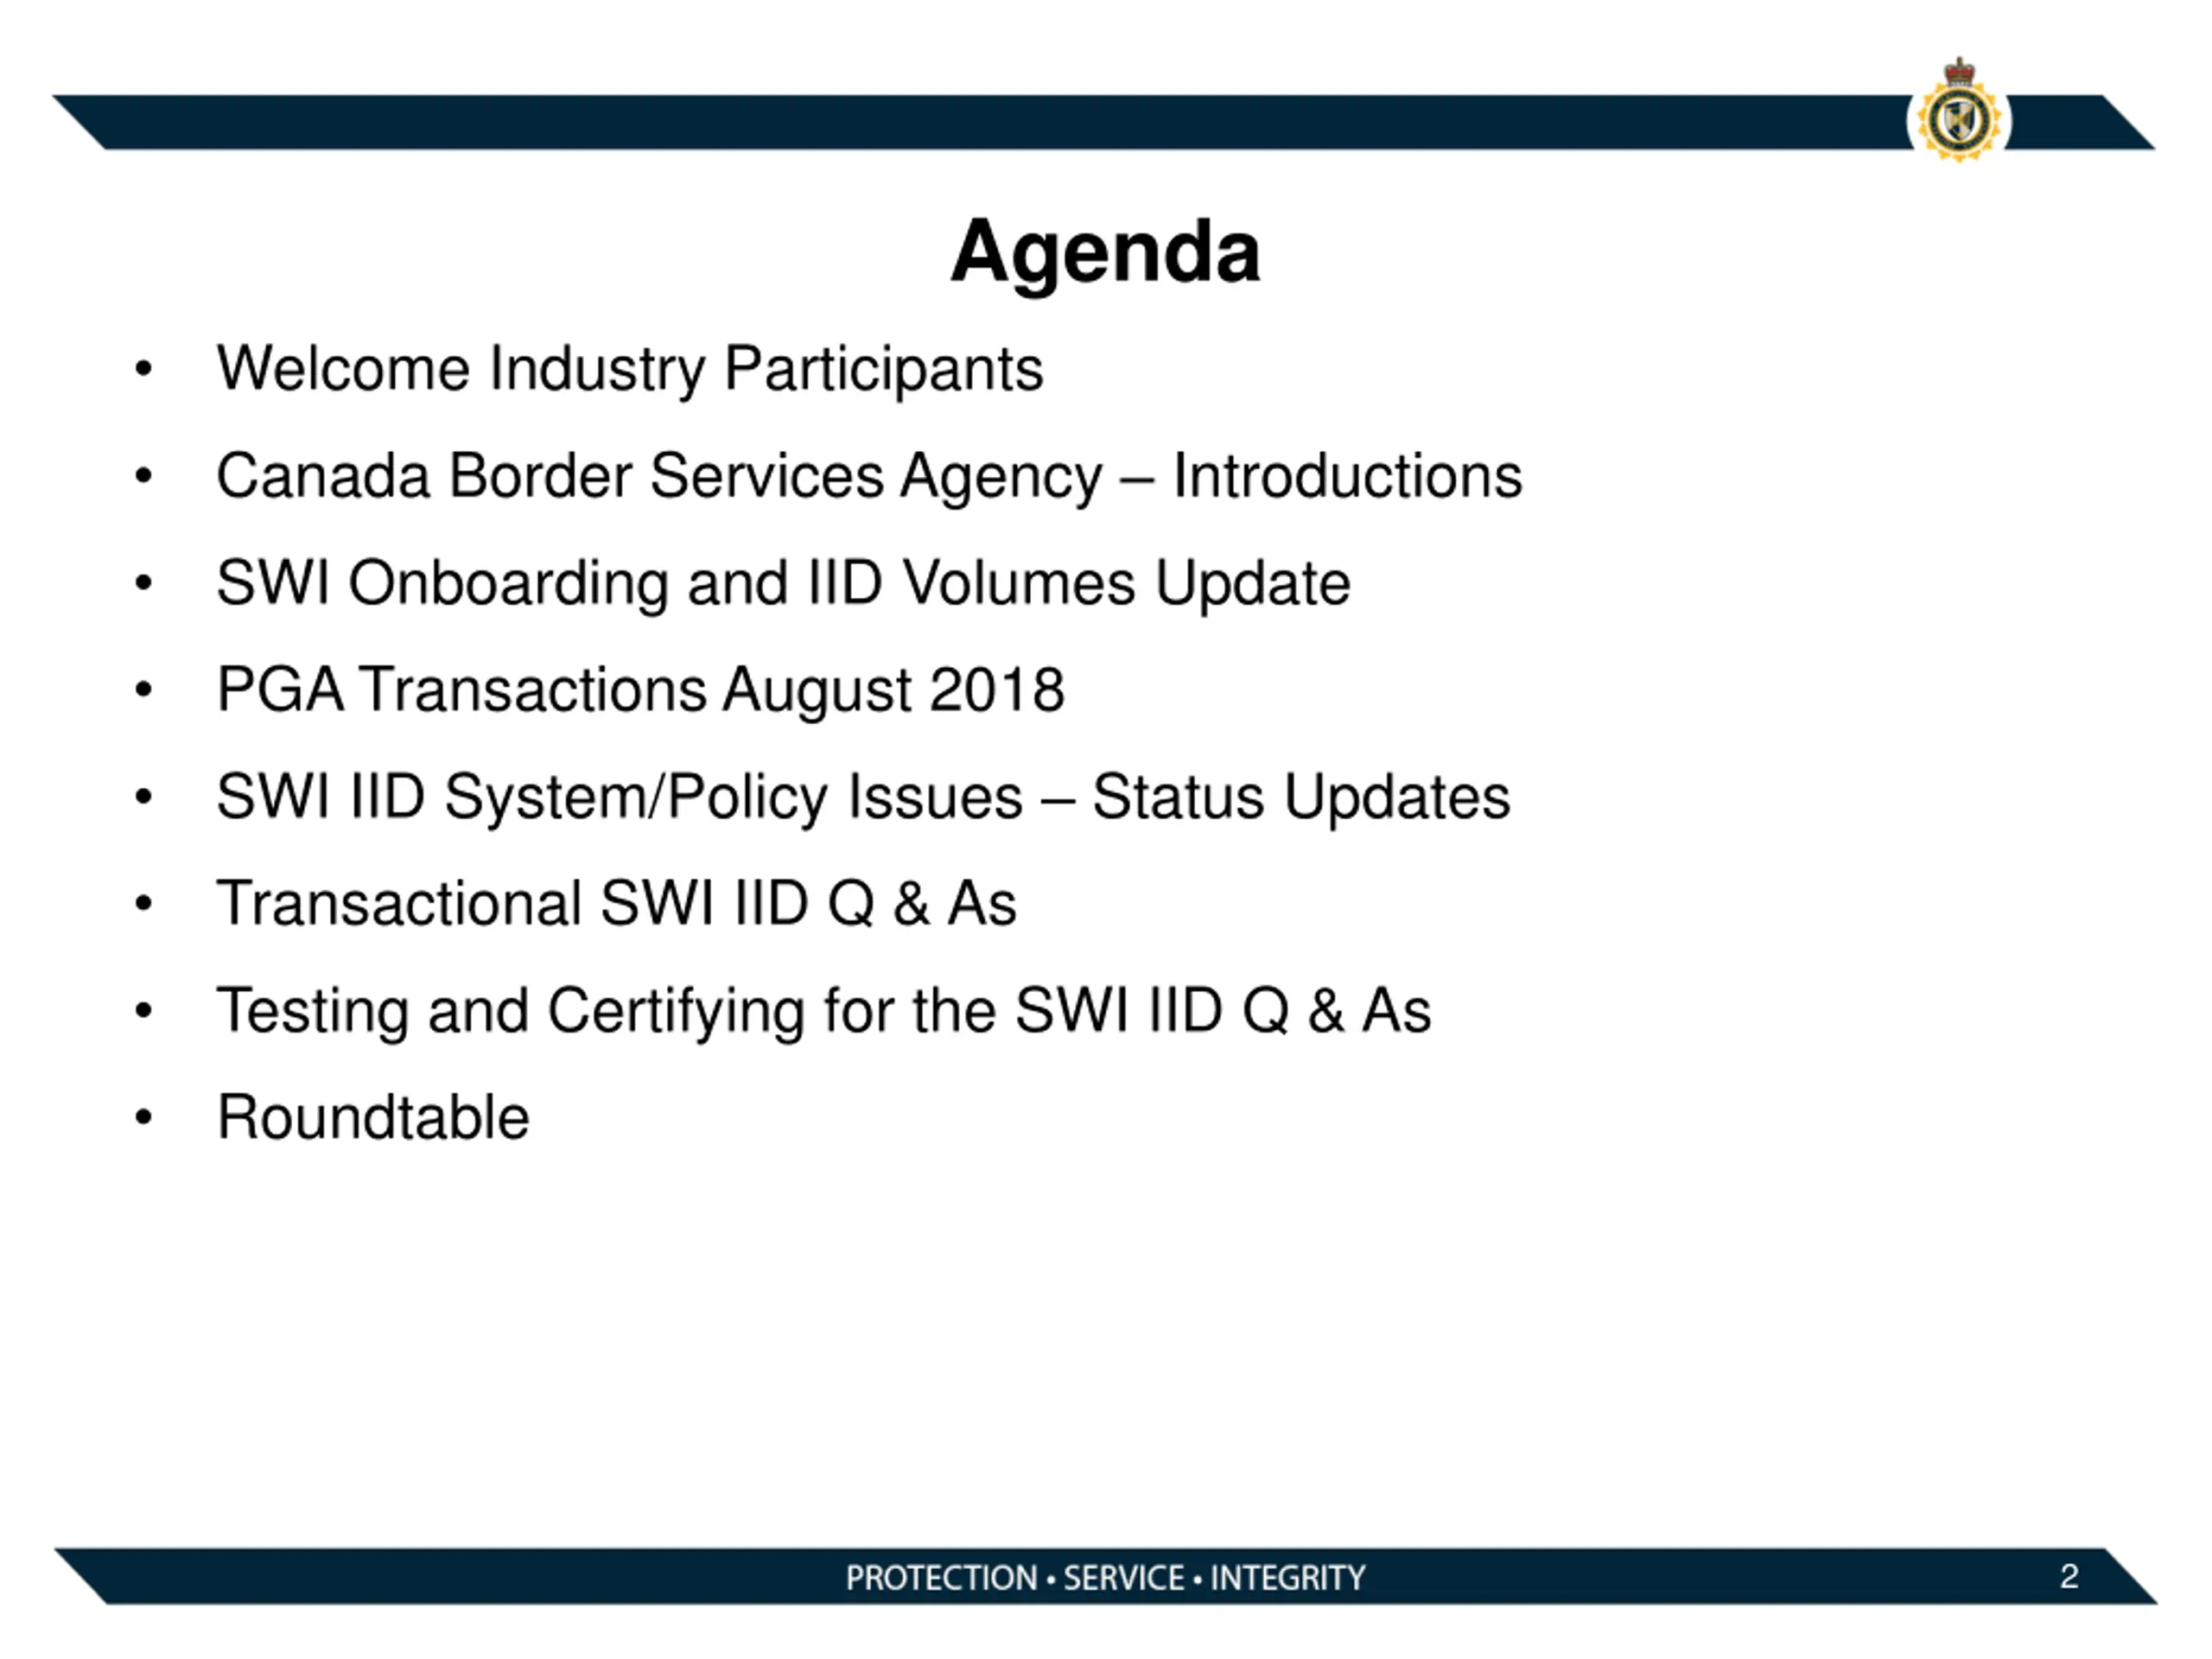The width and height of the screenshot is (2212, 1659).
Task: Click slide page number 2
Action: point(2069,1577)
